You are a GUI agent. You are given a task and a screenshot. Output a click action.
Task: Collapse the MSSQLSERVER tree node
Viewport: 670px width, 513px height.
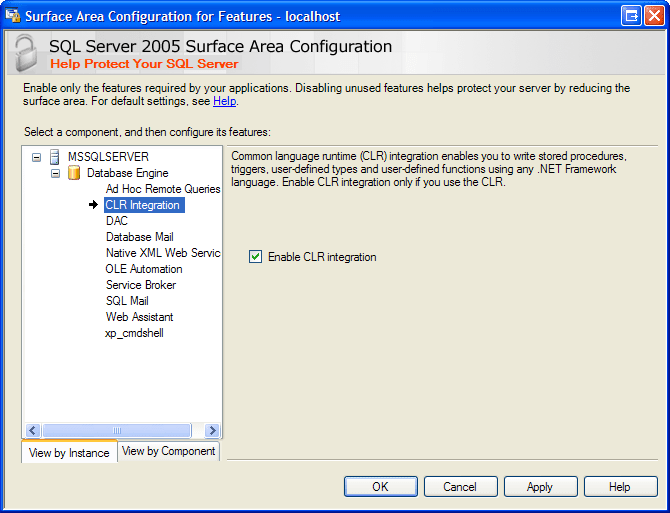(37, 157)
